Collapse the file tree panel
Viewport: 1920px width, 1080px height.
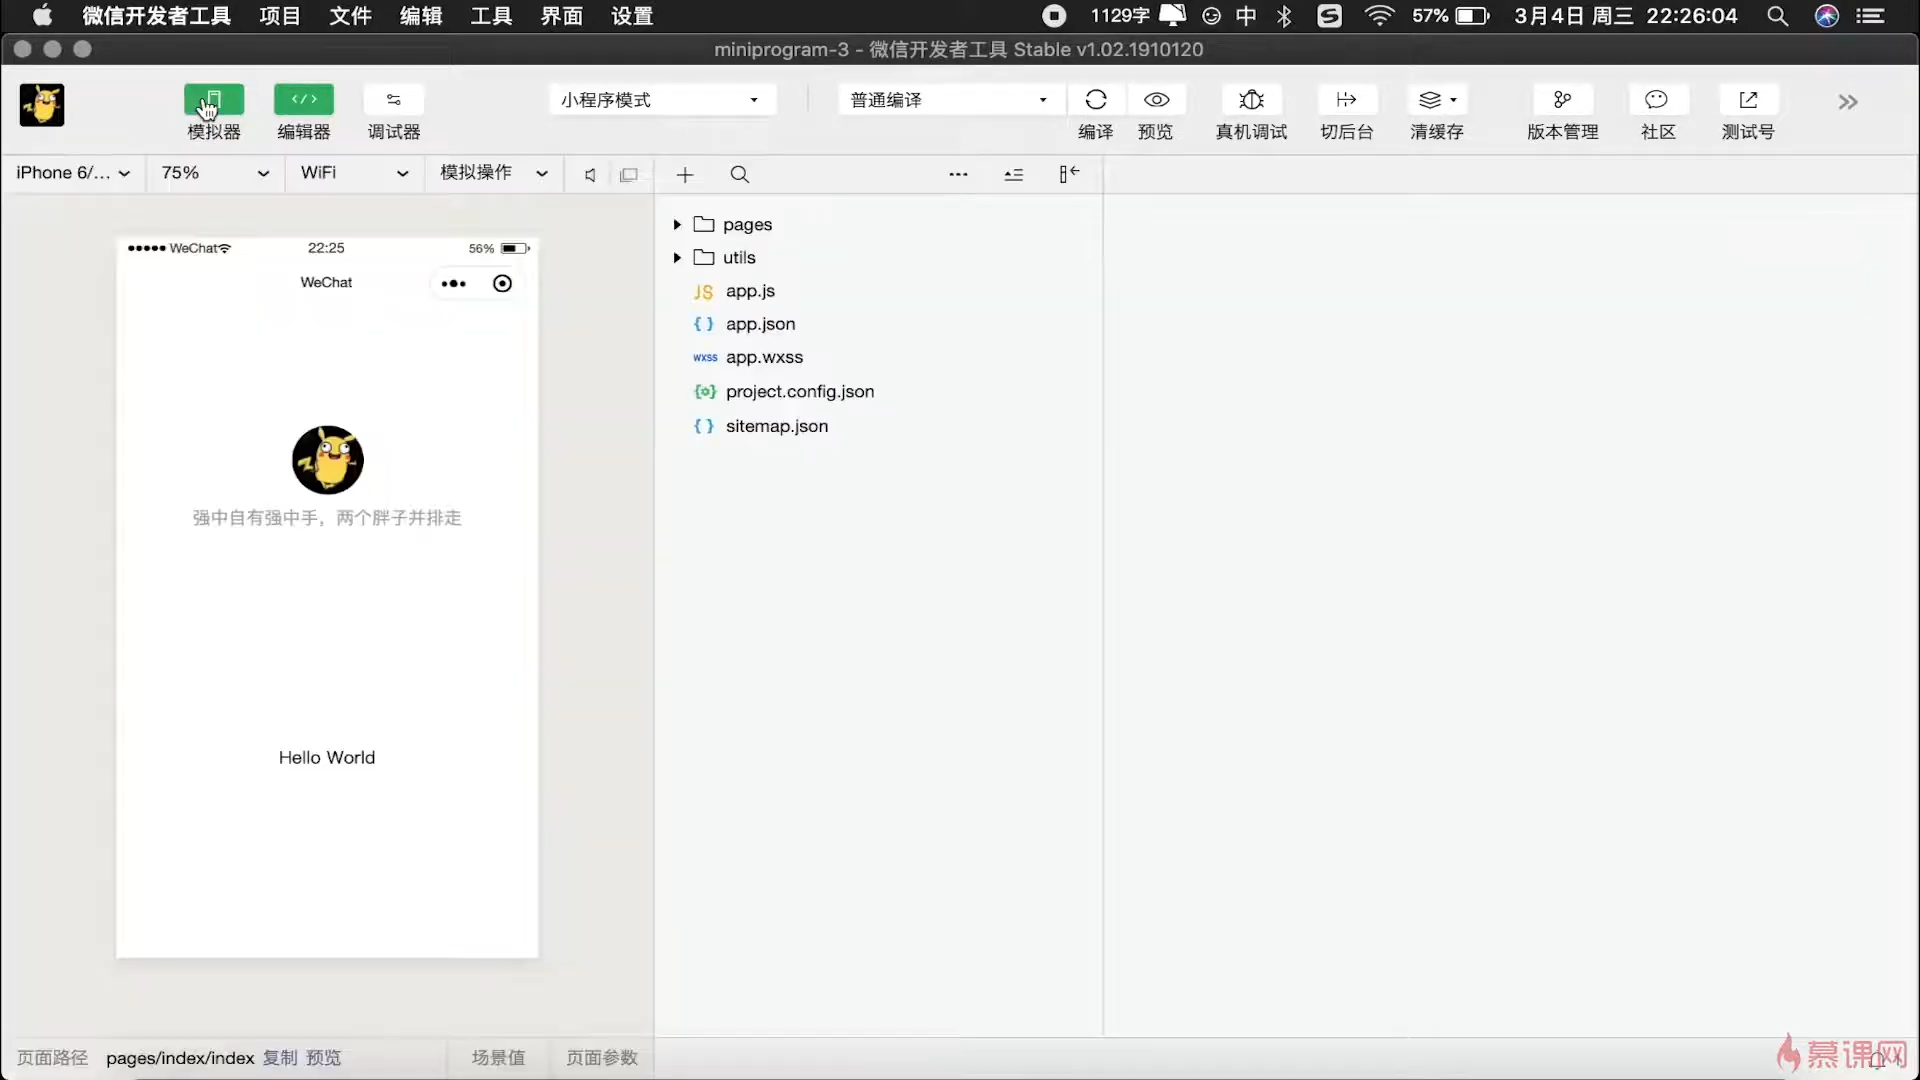click(1069, 174)
